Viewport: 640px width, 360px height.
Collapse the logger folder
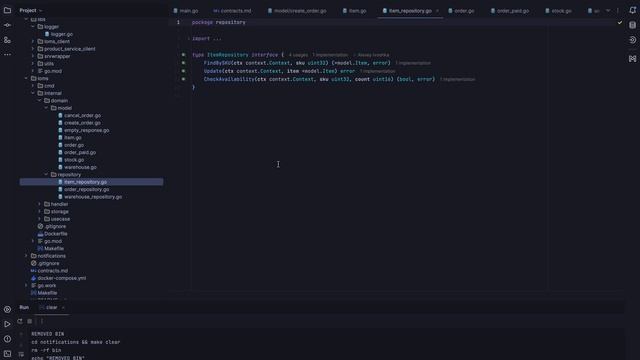click(x=33, y=27)
